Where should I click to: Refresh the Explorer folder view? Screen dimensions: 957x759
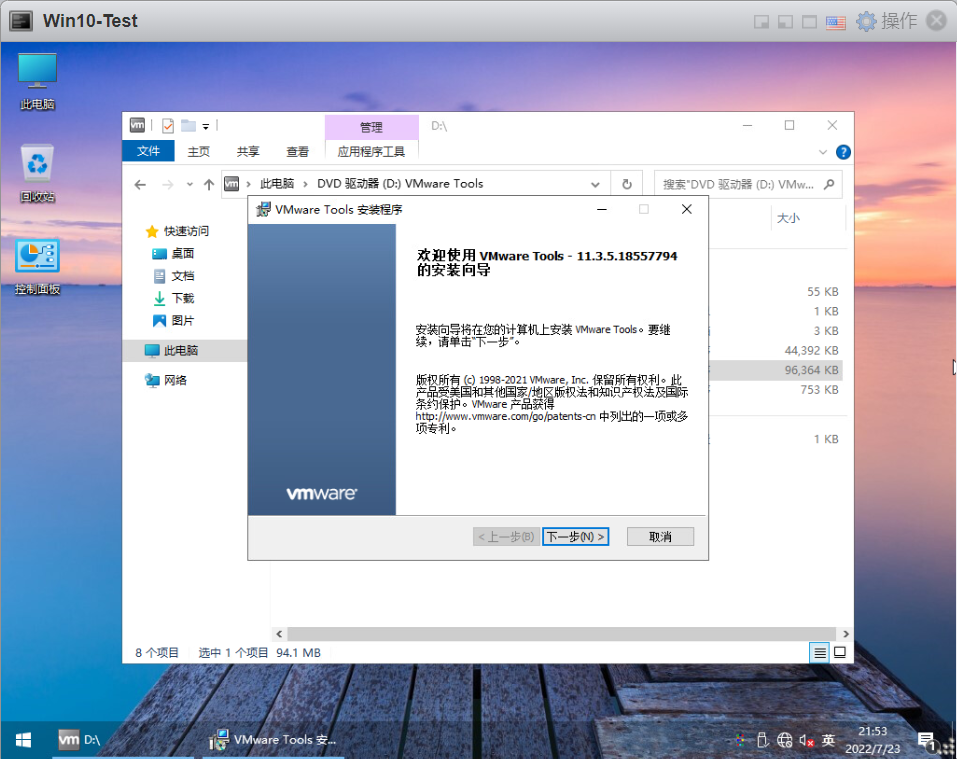(627, 184)
